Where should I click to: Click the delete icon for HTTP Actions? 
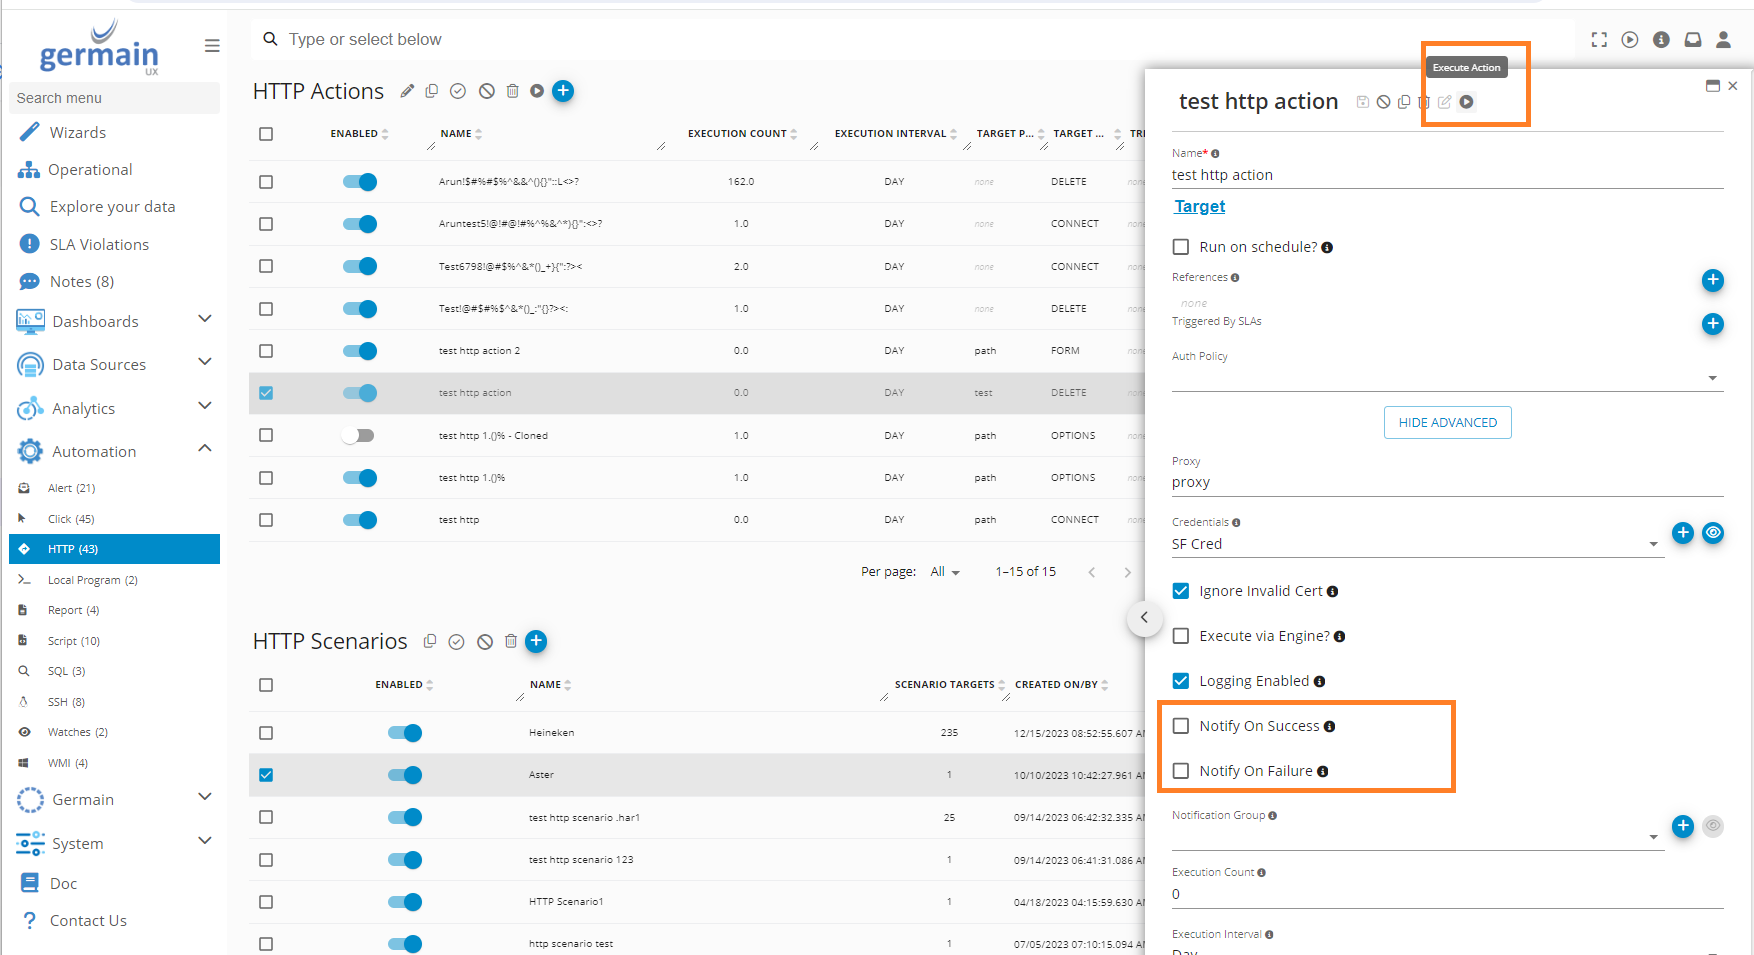click(x=512, y=91)
